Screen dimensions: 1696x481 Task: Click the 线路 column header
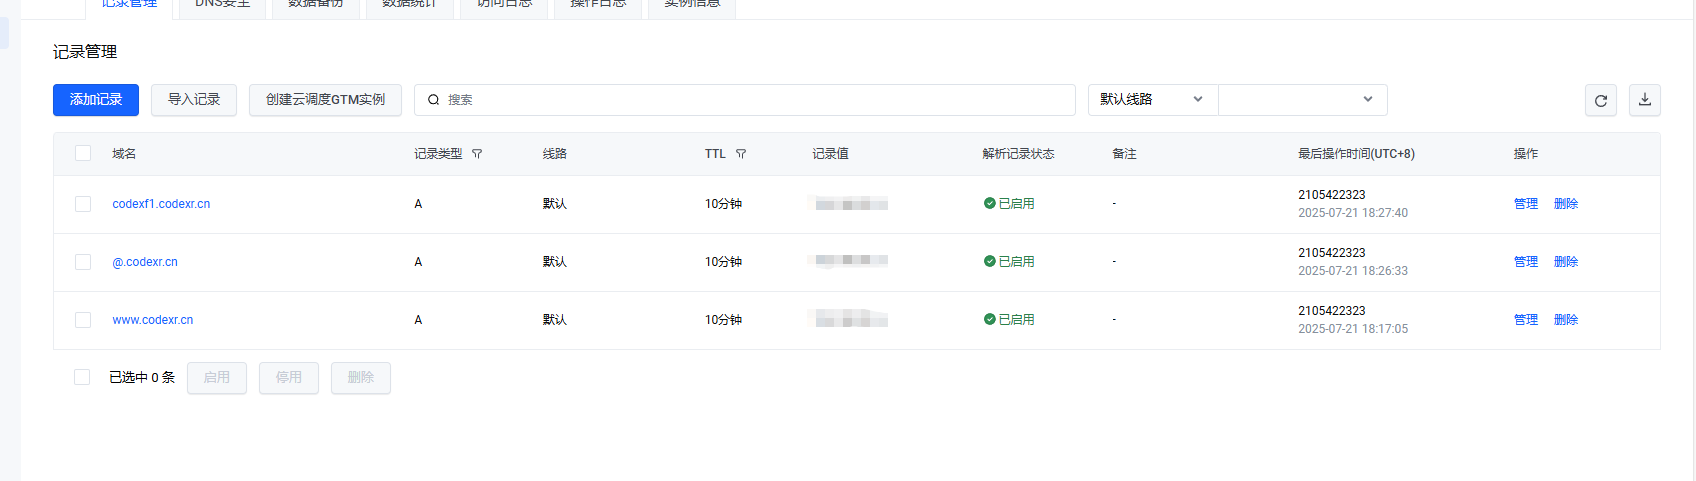tap(555, 154)
